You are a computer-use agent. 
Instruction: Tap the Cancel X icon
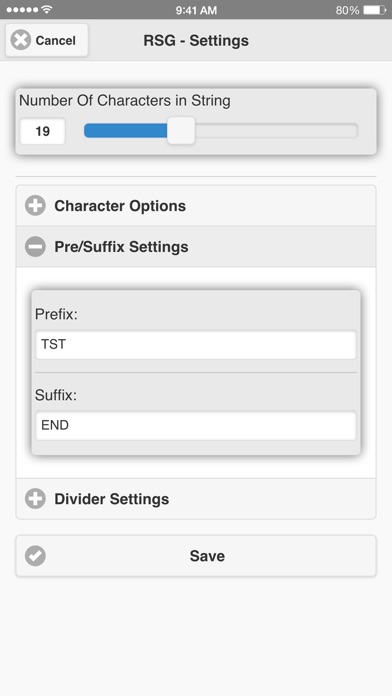pos(20,40)
